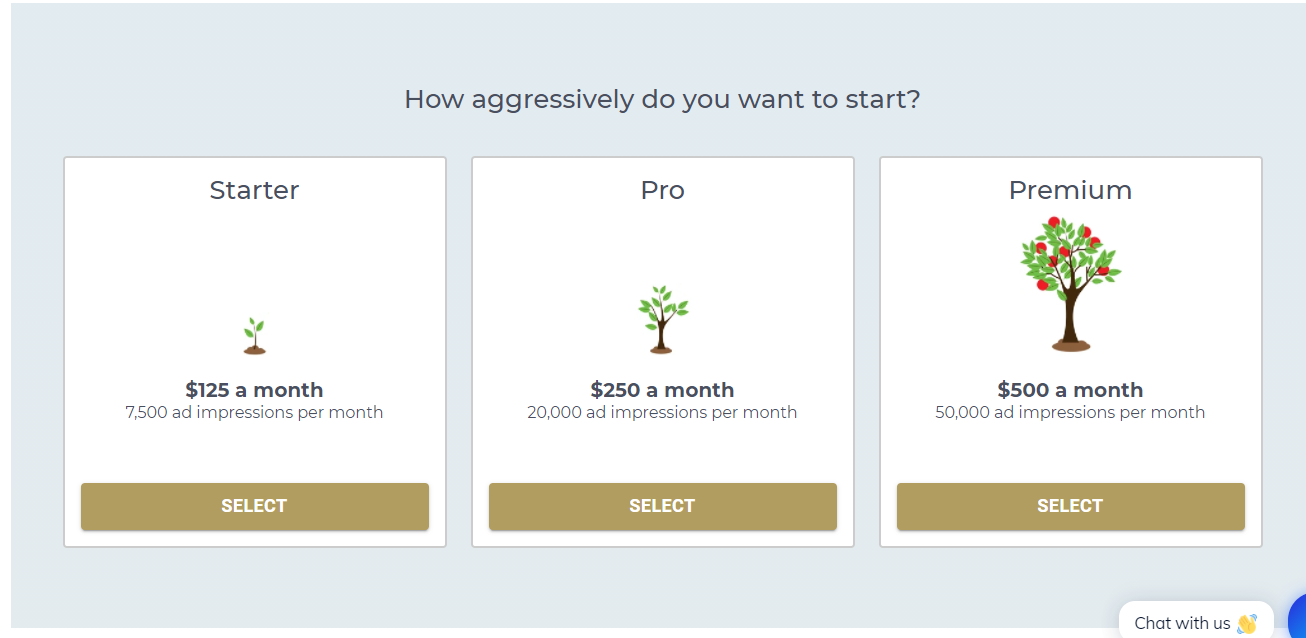Image resolution: width=1306 pixels, height=638 pixels.
Task: Click the Pro plan title
Action: (663, 190)
